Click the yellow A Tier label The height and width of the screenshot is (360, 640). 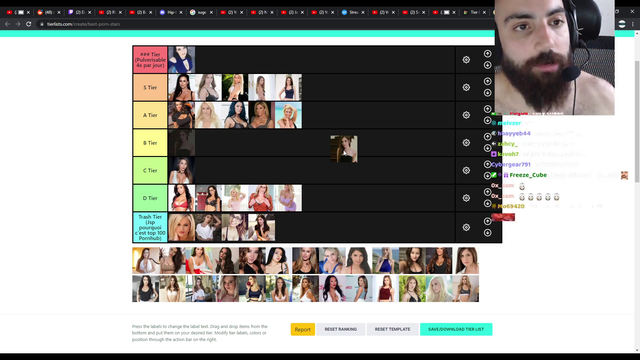(x=150, y=115)
